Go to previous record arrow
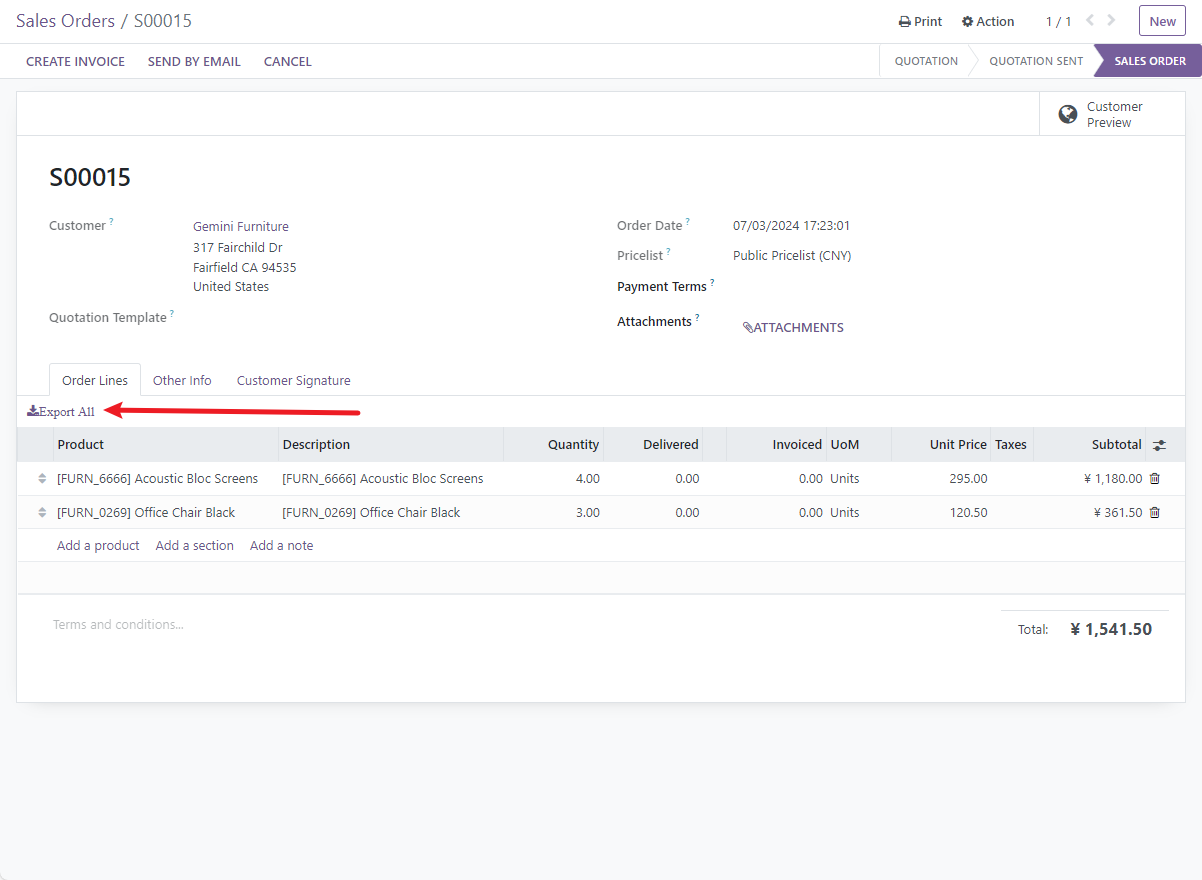 [1090, 21]
